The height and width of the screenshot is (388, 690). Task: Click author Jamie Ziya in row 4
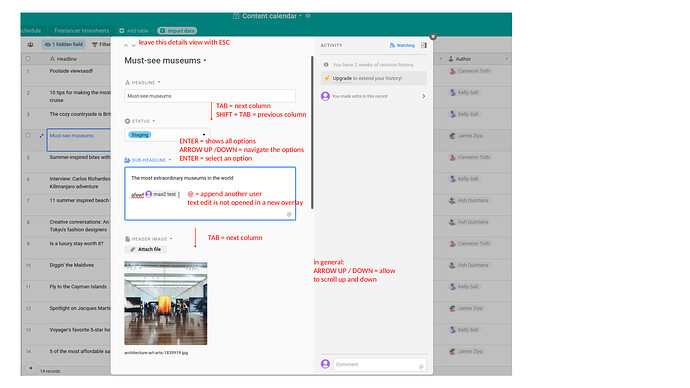[x=466, y=136]
